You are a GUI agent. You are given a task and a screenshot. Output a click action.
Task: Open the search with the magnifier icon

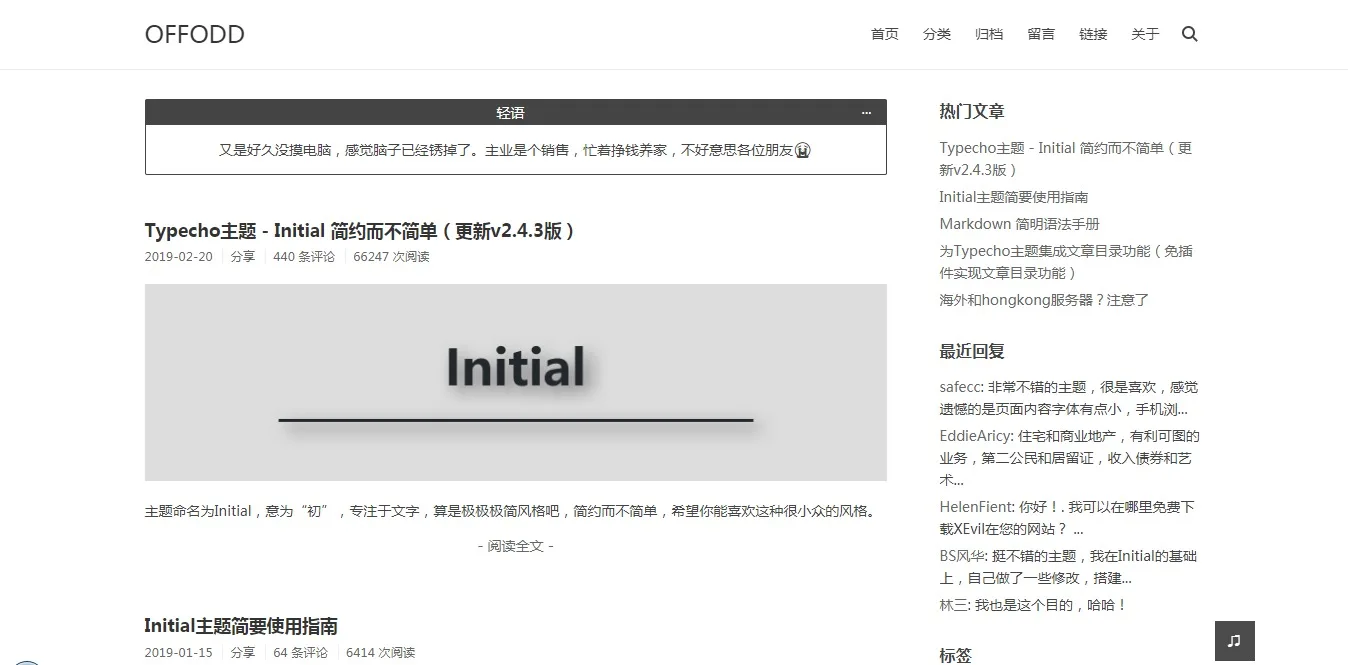click(1190, 33)
